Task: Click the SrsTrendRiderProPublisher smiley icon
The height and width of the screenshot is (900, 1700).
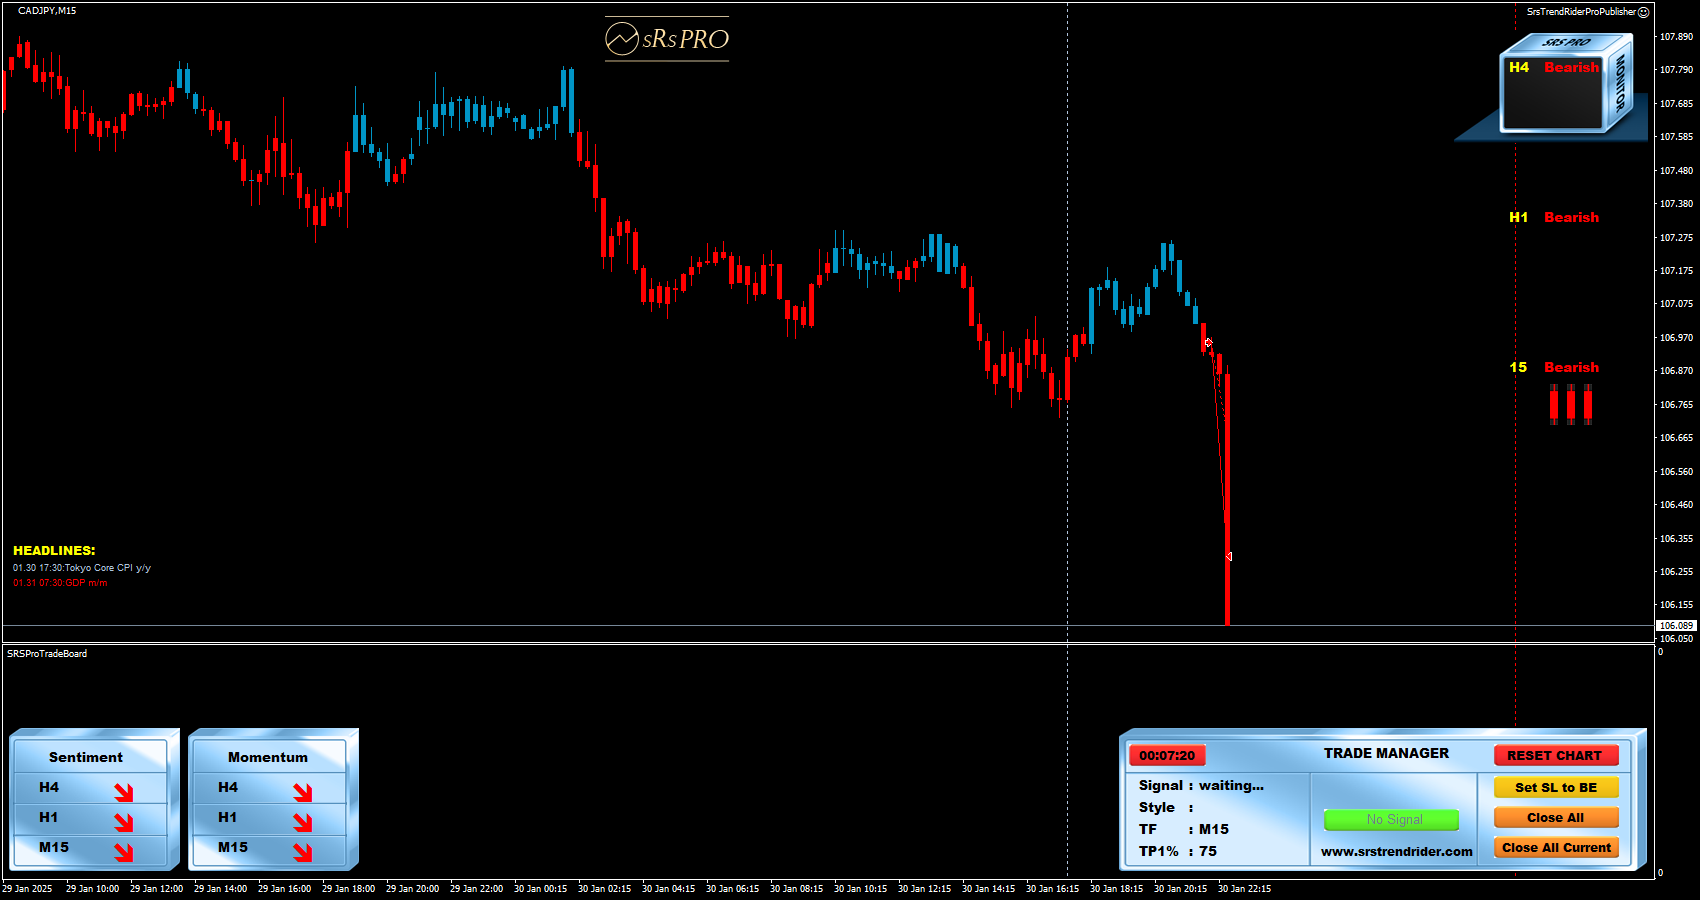Action: pos(1643,12)
